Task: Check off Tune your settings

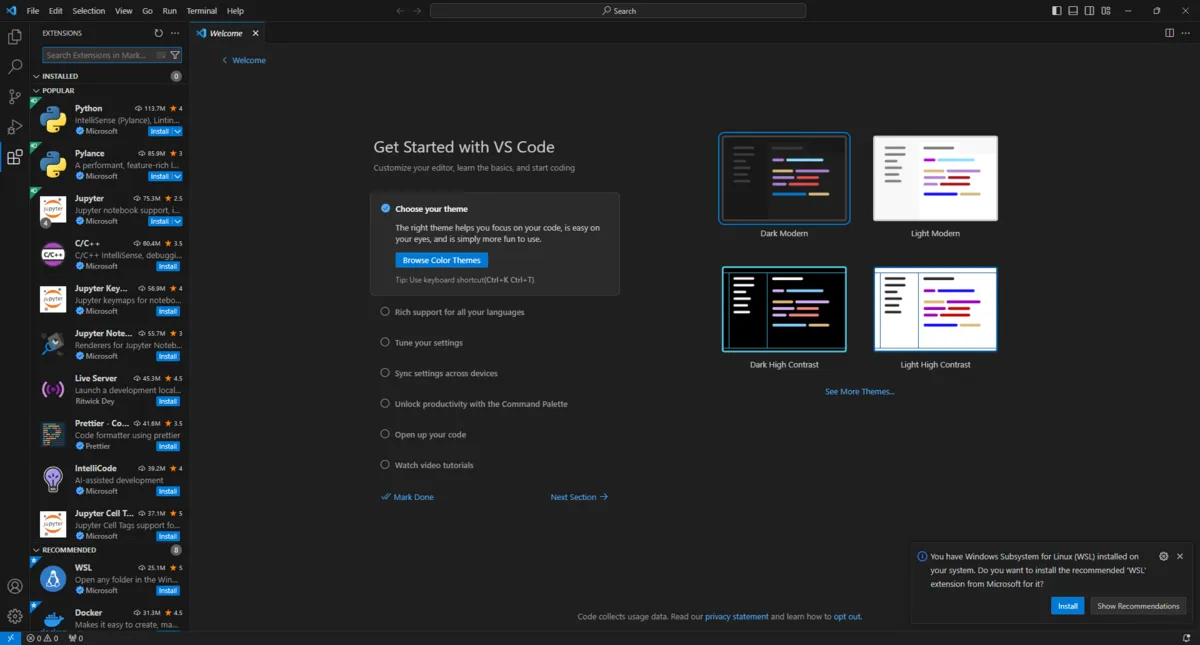Action: (384, 342)
